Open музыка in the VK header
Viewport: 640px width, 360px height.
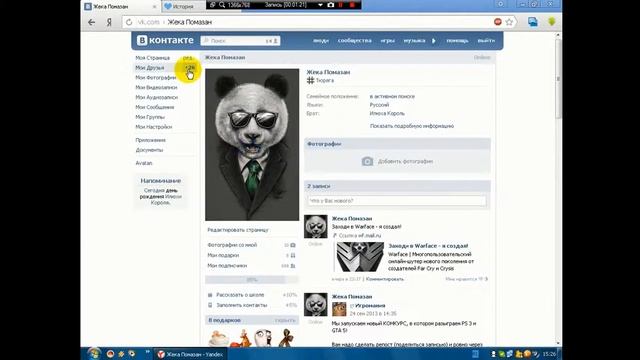414,40
